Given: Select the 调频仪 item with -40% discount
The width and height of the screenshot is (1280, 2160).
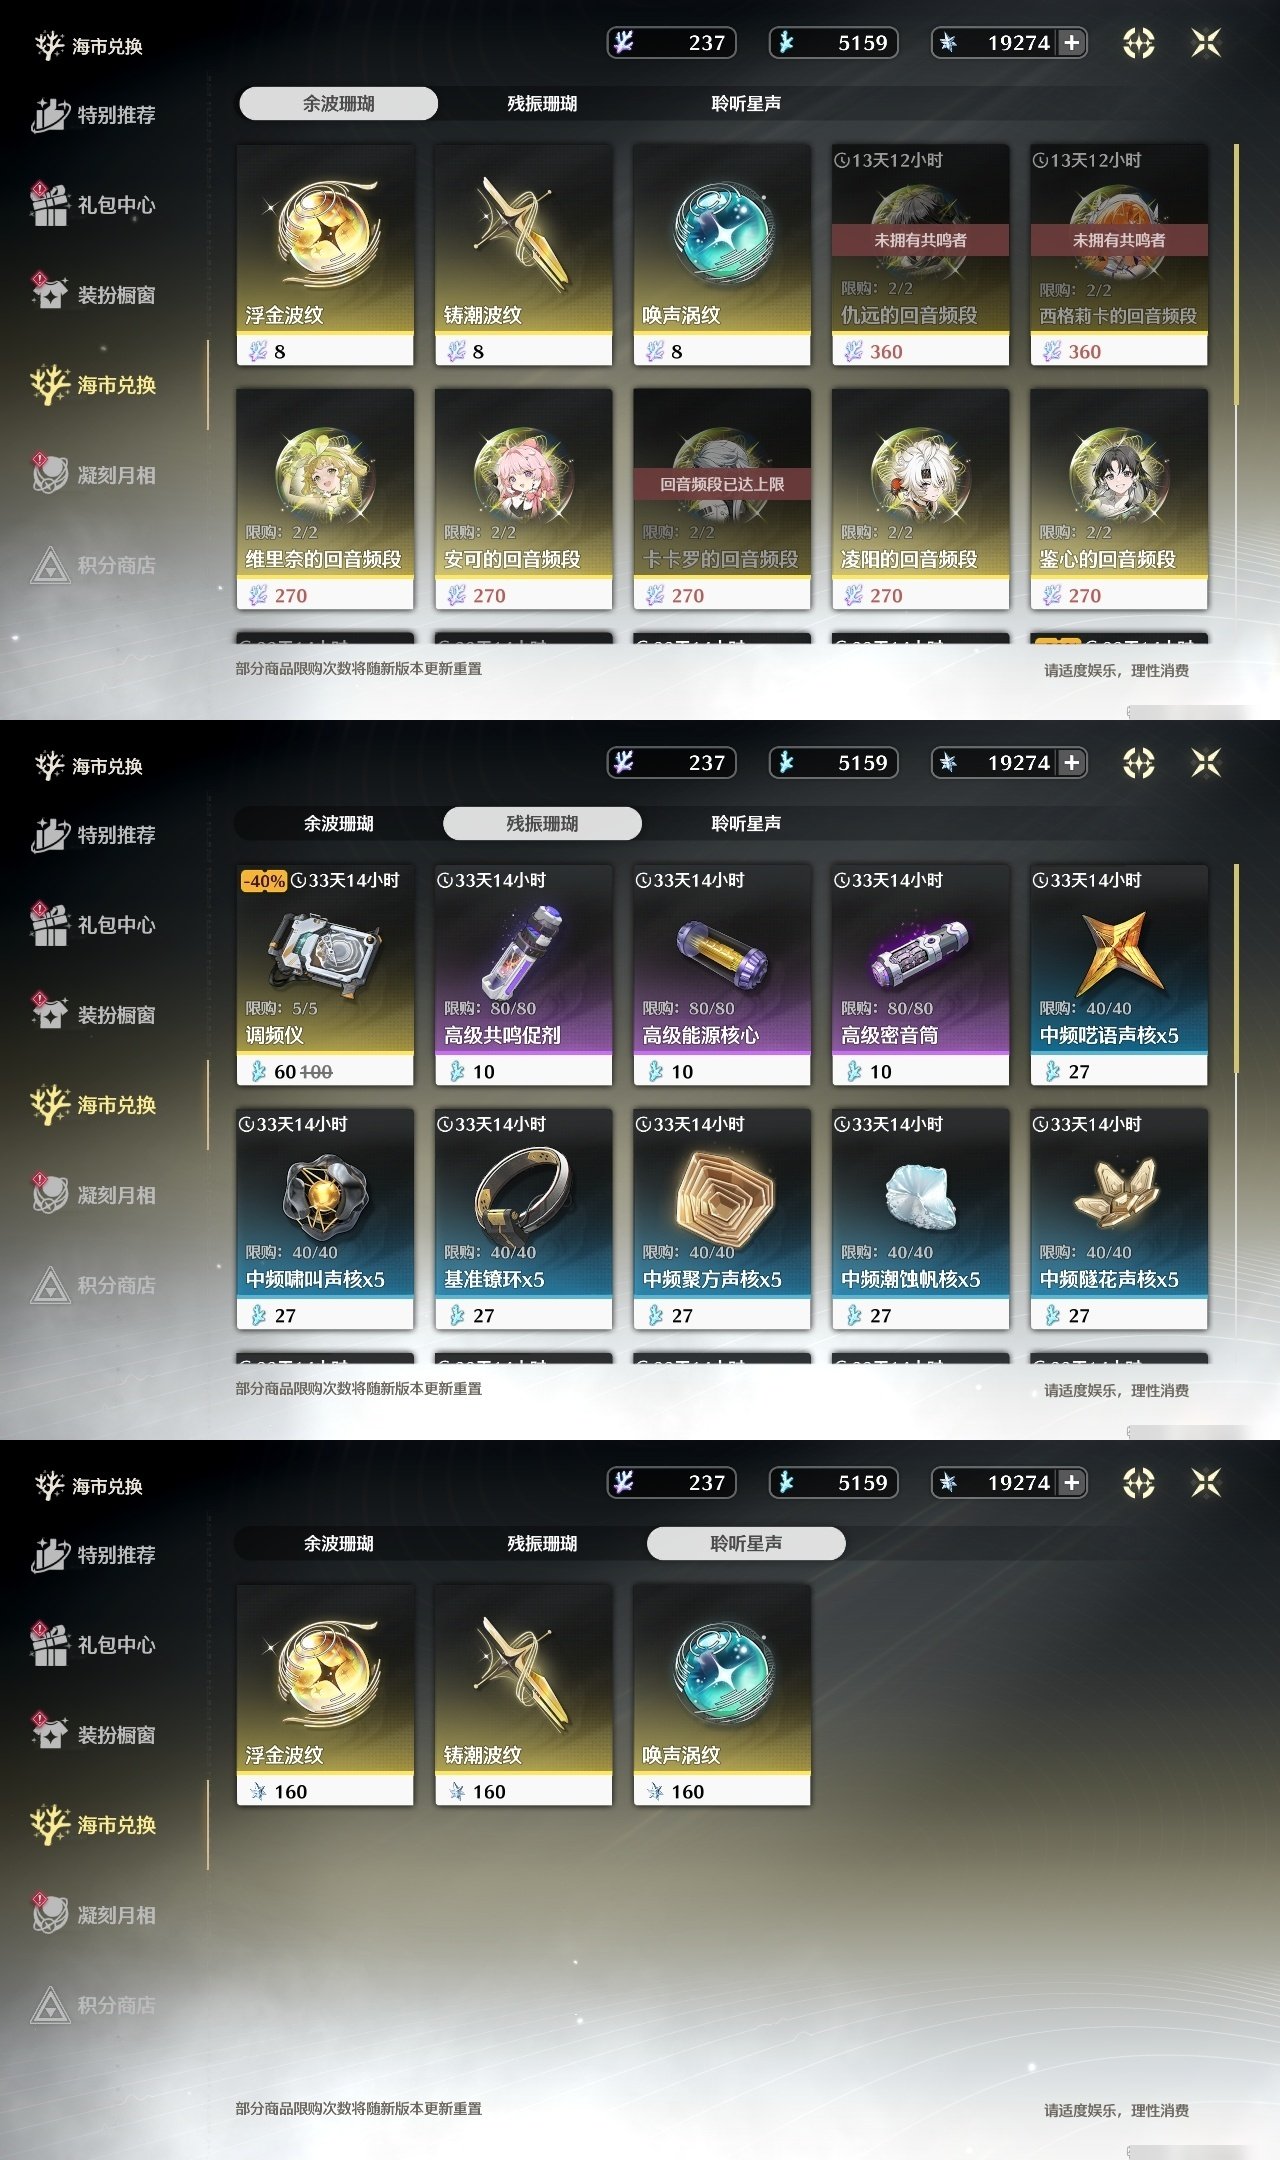Looking at the screenshot, I should (325, 975).
